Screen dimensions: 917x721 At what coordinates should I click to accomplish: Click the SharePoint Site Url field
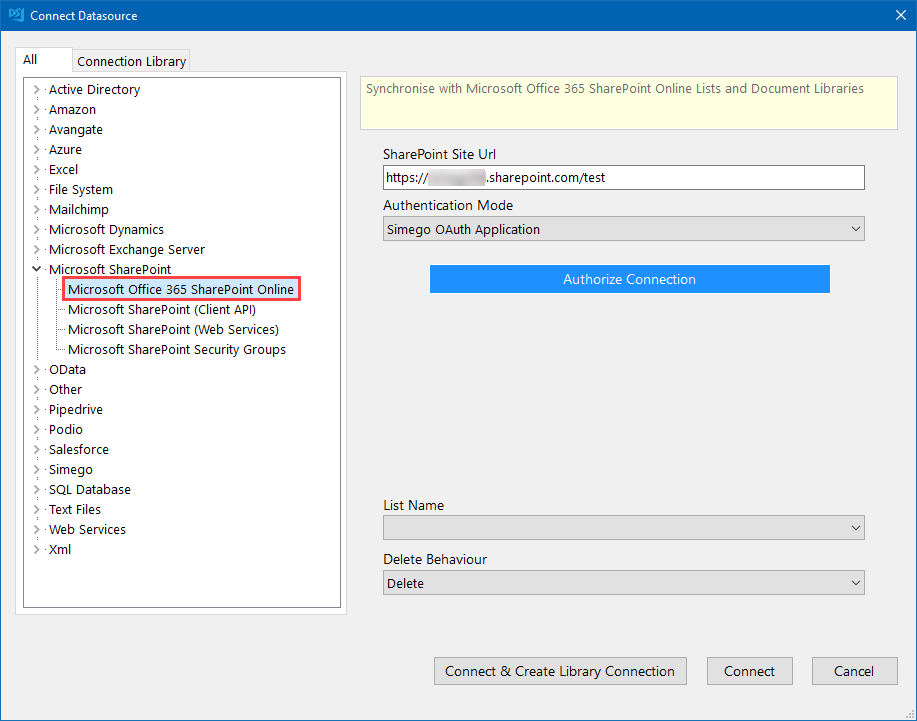click(623, 178)
